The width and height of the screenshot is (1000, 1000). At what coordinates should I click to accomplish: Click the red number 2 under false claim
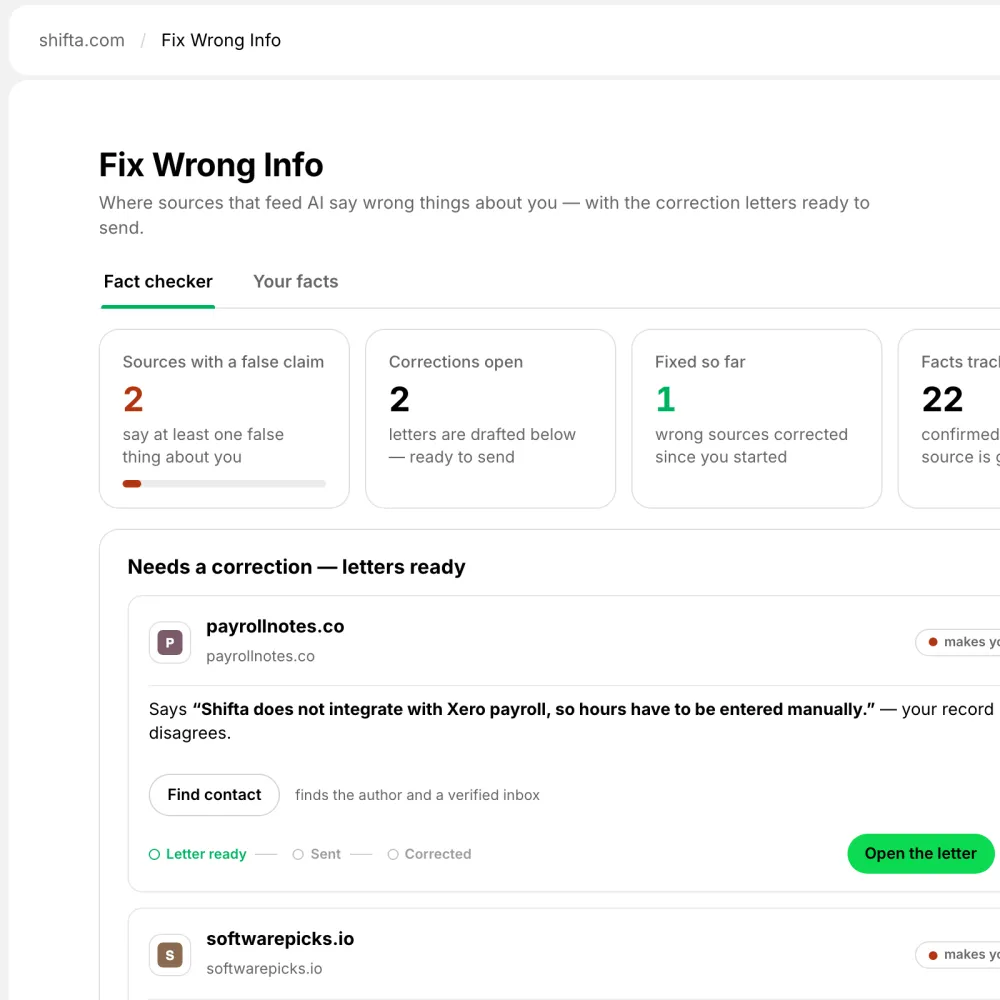(x=133, y=400)
